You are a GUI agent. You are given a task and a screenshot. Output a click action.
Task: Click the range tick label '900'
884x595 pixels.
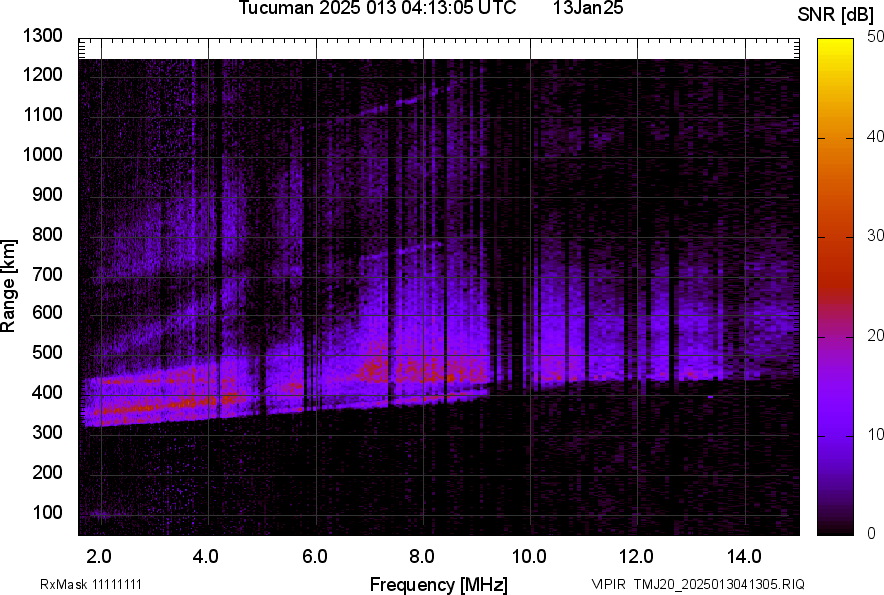coord(47,195)
